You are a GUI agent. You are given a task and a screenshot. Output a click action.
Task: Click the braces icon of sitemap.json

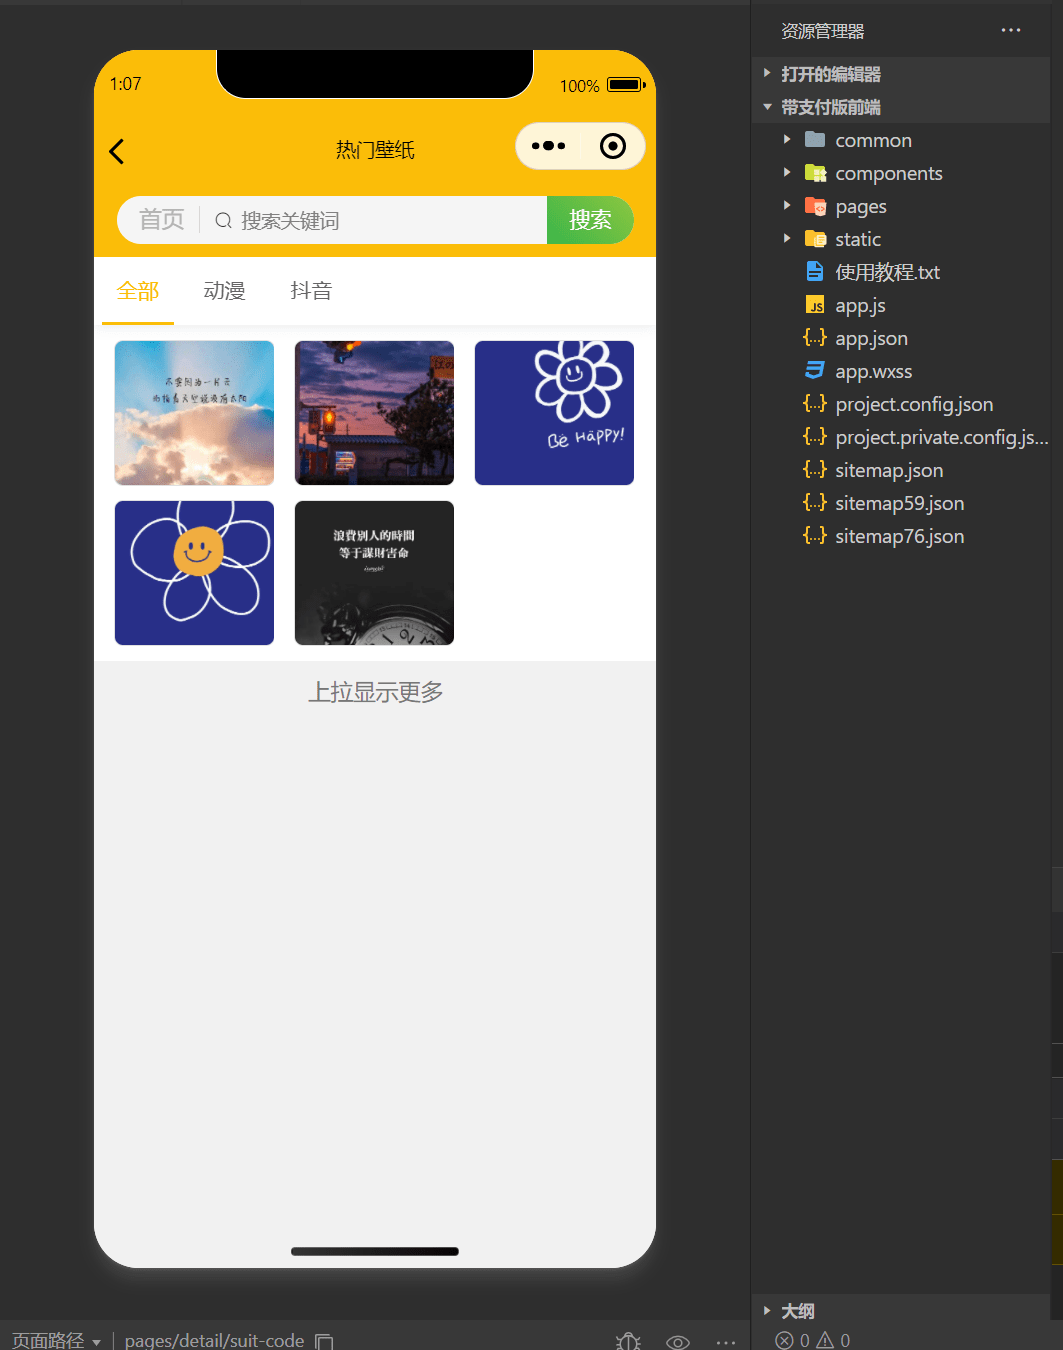pos(815,469)
